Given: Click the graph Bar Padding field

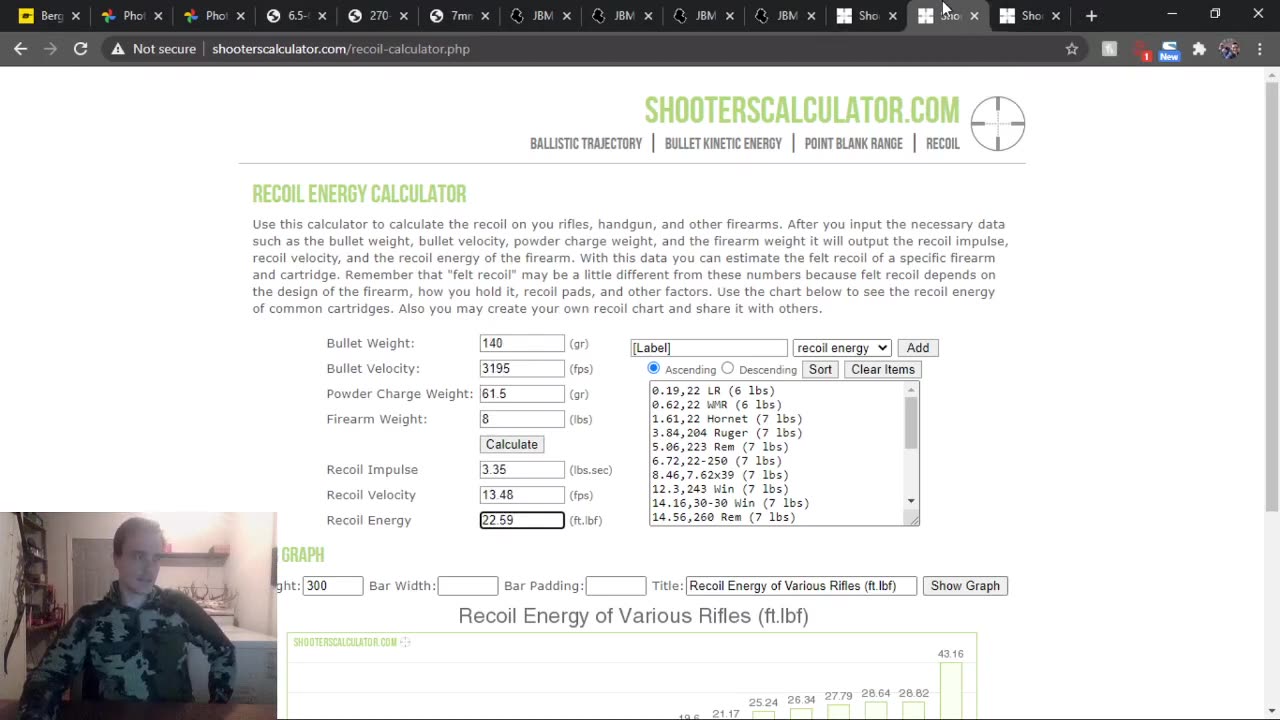Looking at the screenshot, I should (615, 586).
